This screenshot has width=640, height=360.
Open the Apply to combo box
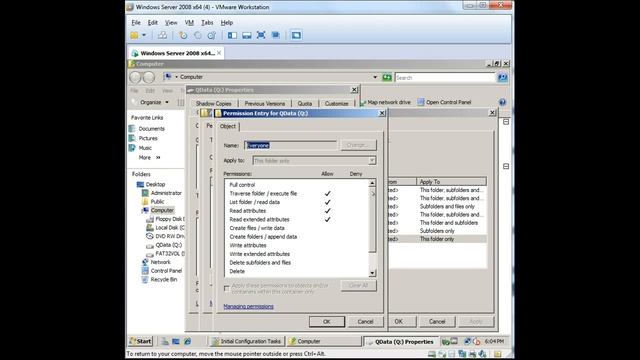coord(314,161)
